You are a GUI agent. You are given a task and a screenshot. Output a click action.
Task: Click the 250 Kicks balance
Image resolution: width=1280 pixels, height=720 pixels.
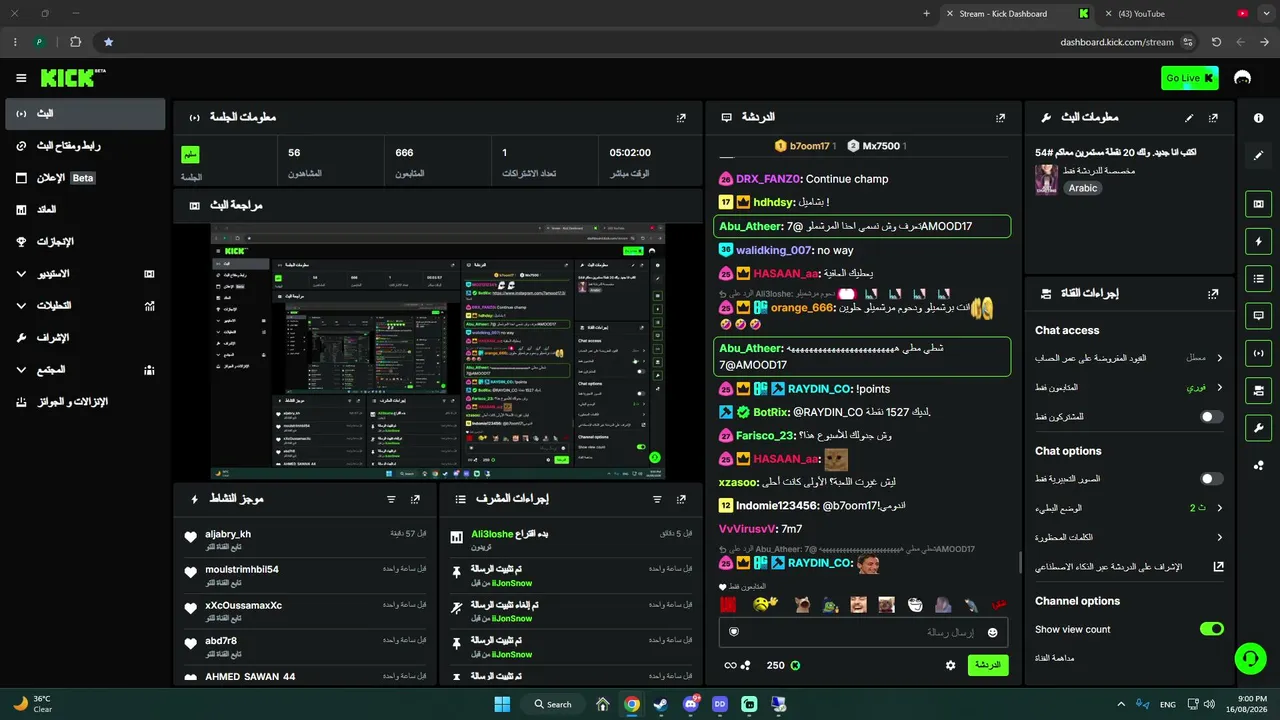point(783,665)
